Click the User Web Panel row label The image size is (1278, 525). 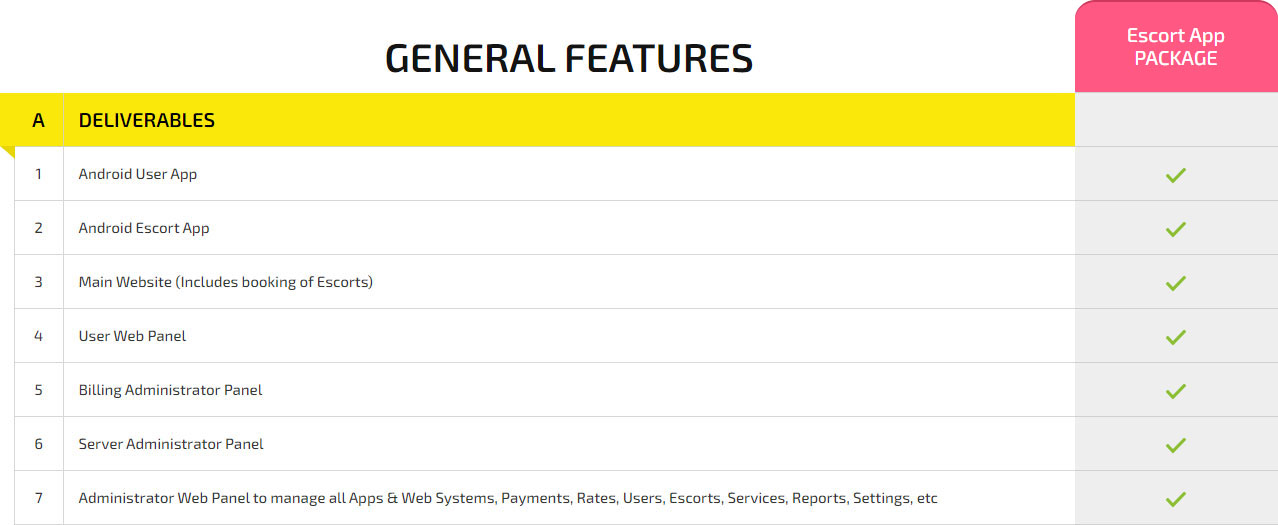click(x=132, y=336)
